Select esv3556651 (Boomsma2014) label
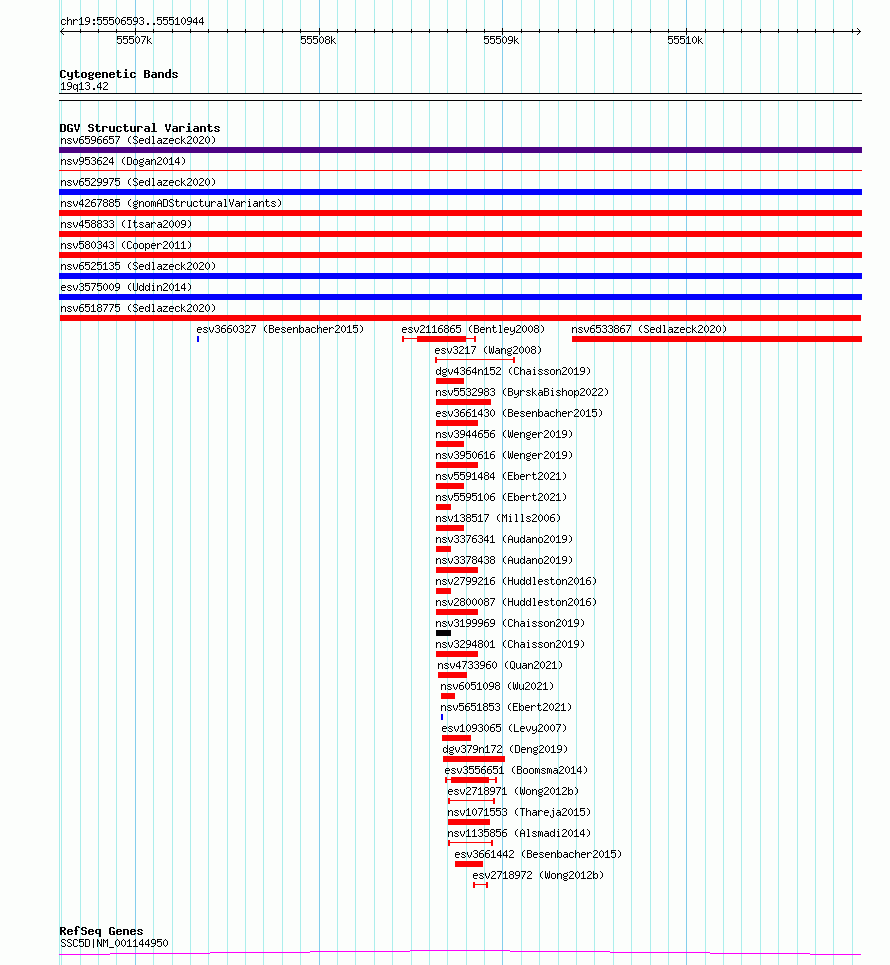The image size is (890, 965). point(516,770)
